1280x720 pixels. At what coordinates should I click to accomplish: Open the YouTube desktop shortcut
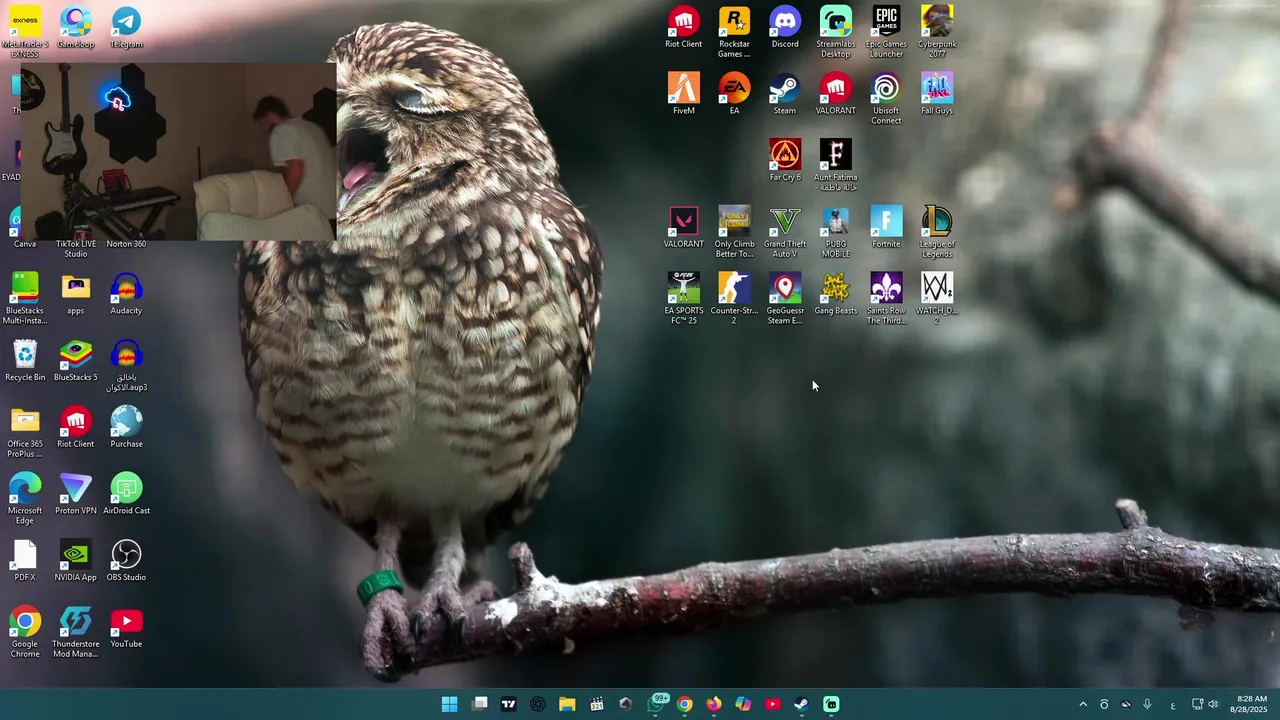click(x=126, y=628)
